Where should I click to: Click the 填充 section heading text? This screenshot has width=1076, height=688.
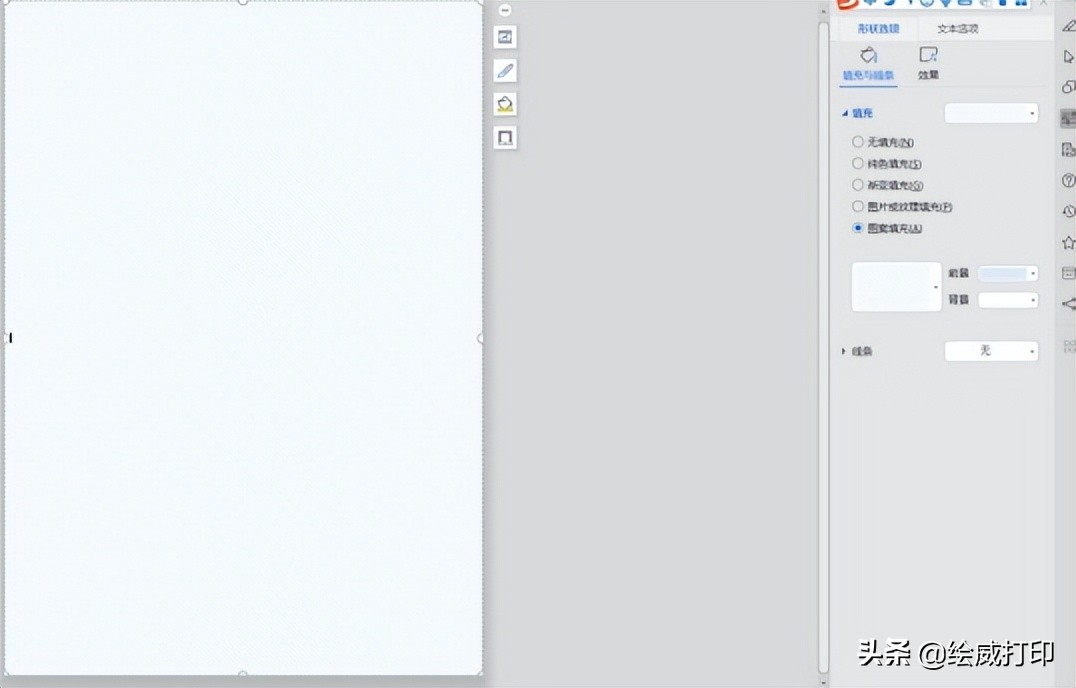click(863, 113)
